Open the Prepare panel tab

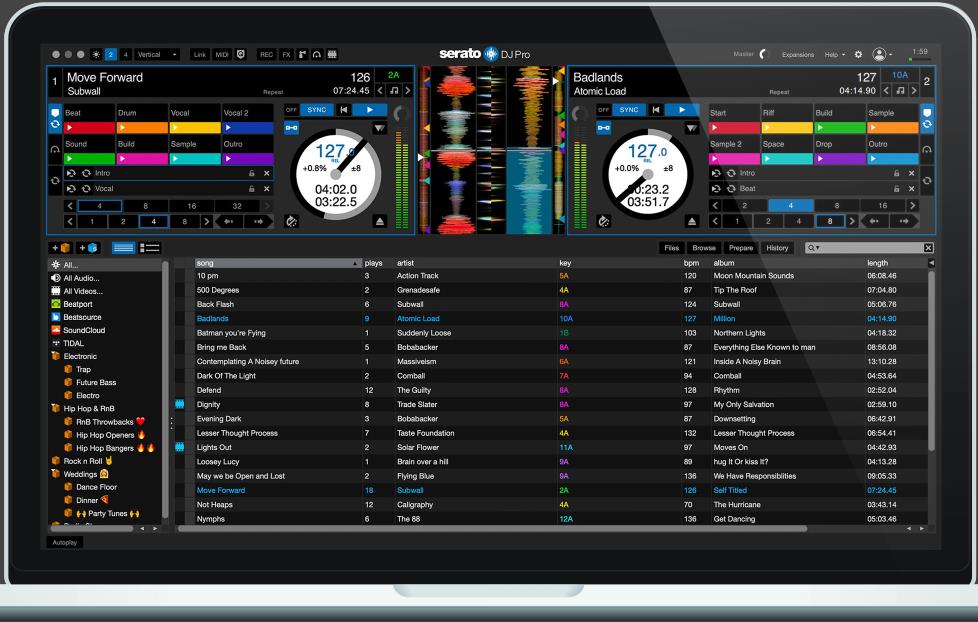(x=741, y=248)
